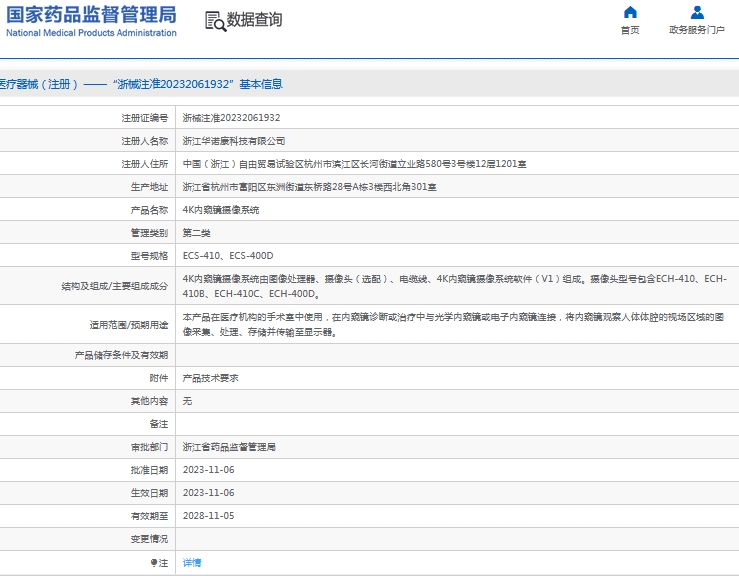Select approving department 浙江省药品监督管理局

click(x=229, y=447)
